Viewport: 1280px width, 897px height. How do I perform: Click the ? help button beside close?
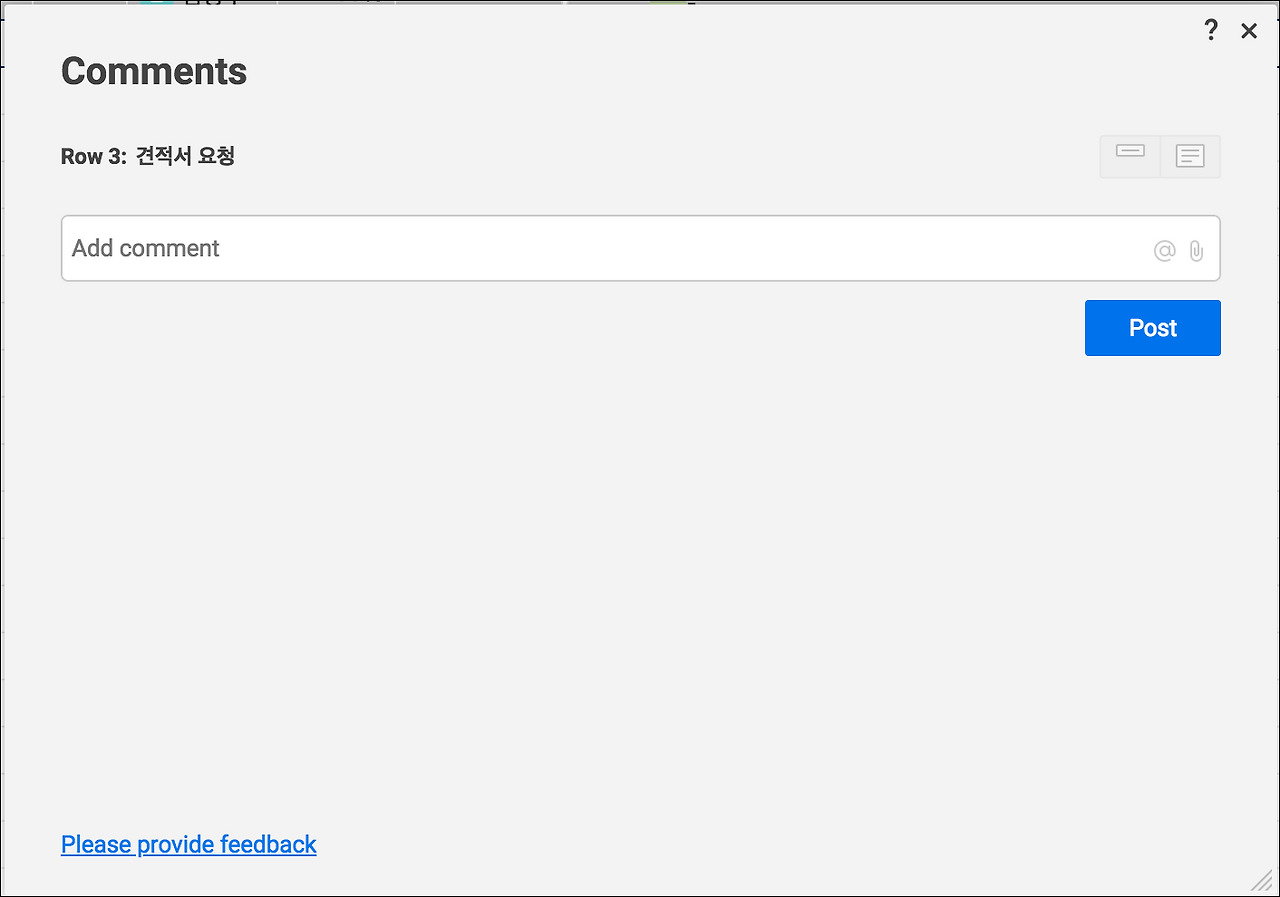tap(1211, 30)
